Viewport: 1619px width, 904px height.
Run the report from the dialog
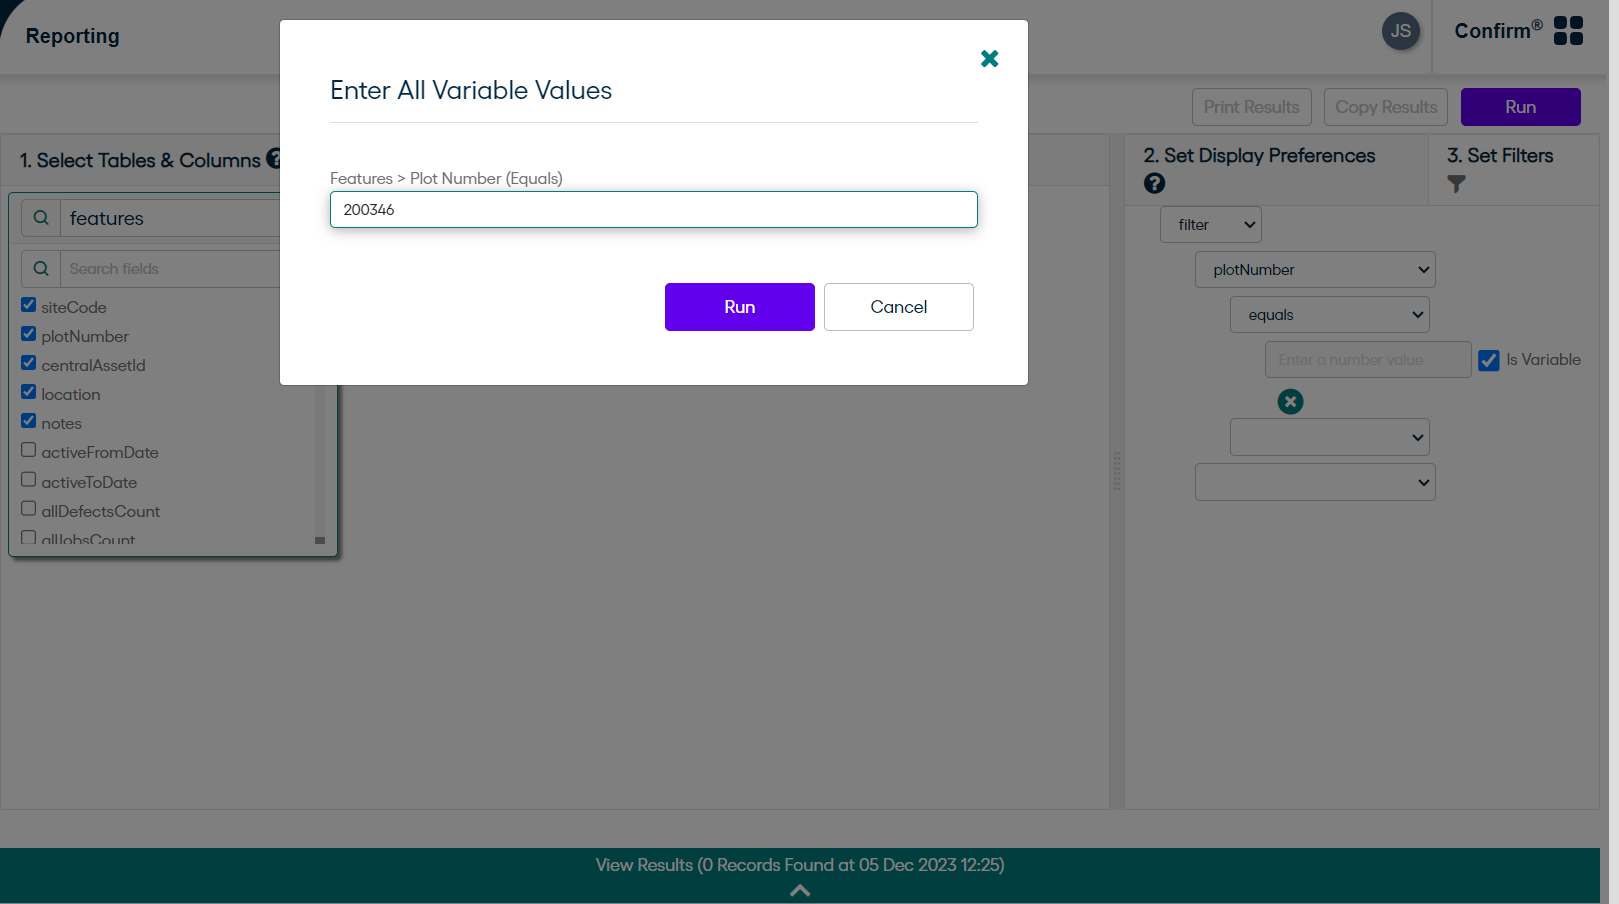(x=739, y=307)
